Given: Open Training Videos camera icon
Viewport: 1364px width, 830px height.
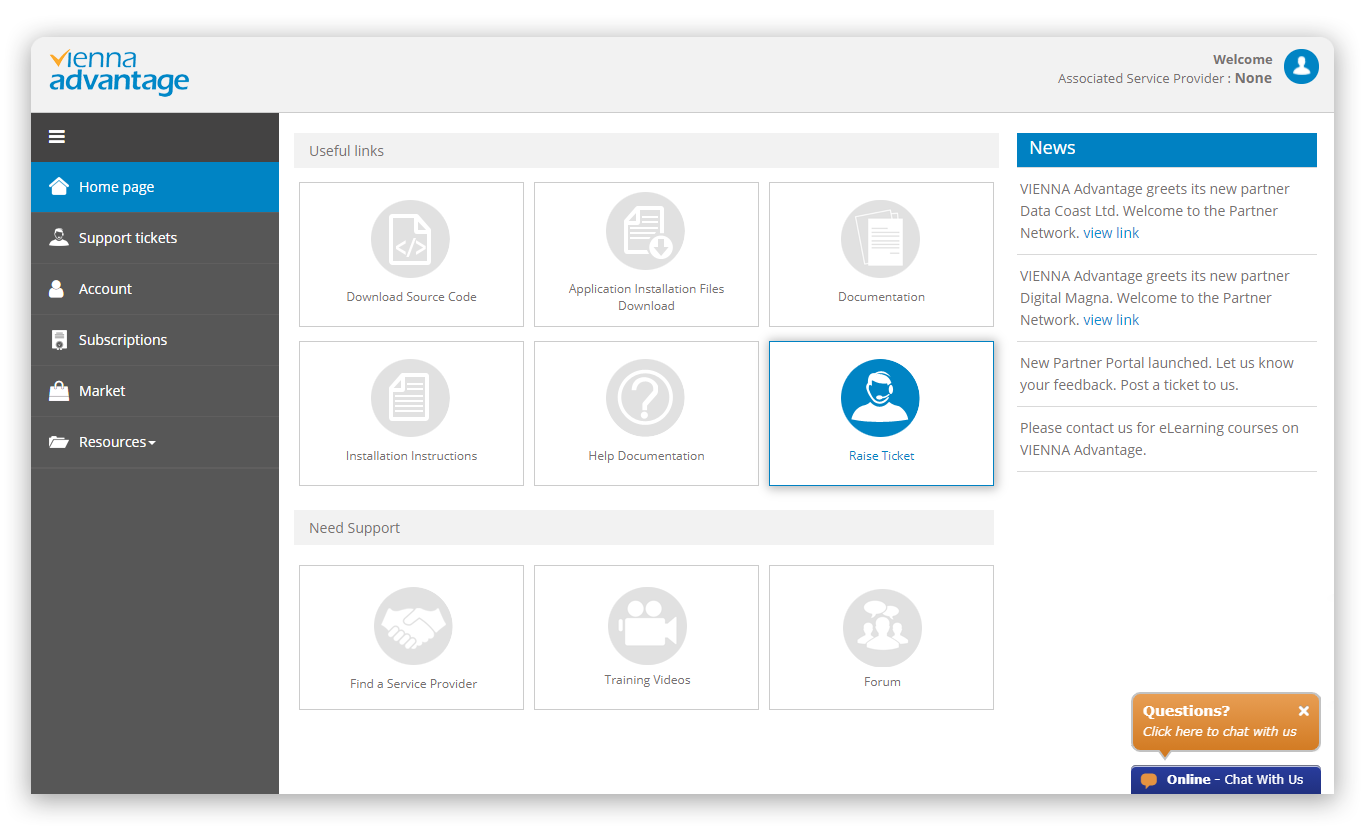Looking at the screenshot, I should [x=647, y=626].
